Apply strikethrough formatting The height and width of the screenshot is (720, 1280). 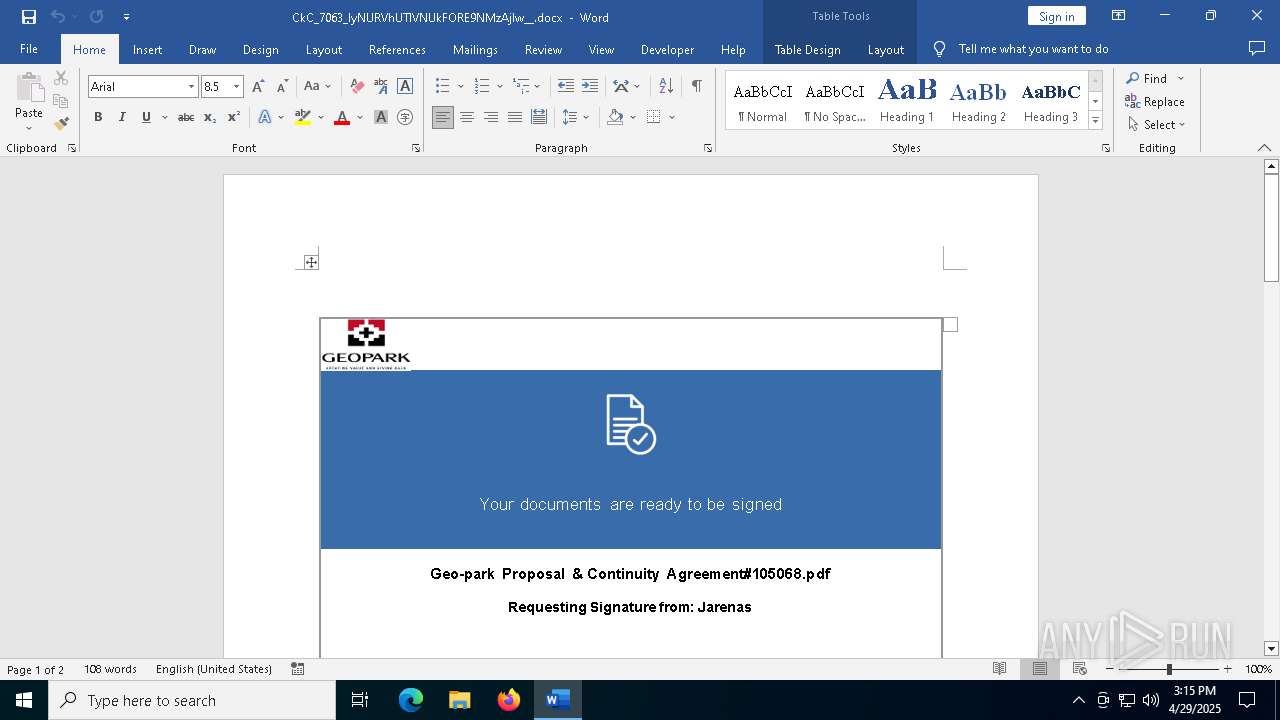(186, 117)
